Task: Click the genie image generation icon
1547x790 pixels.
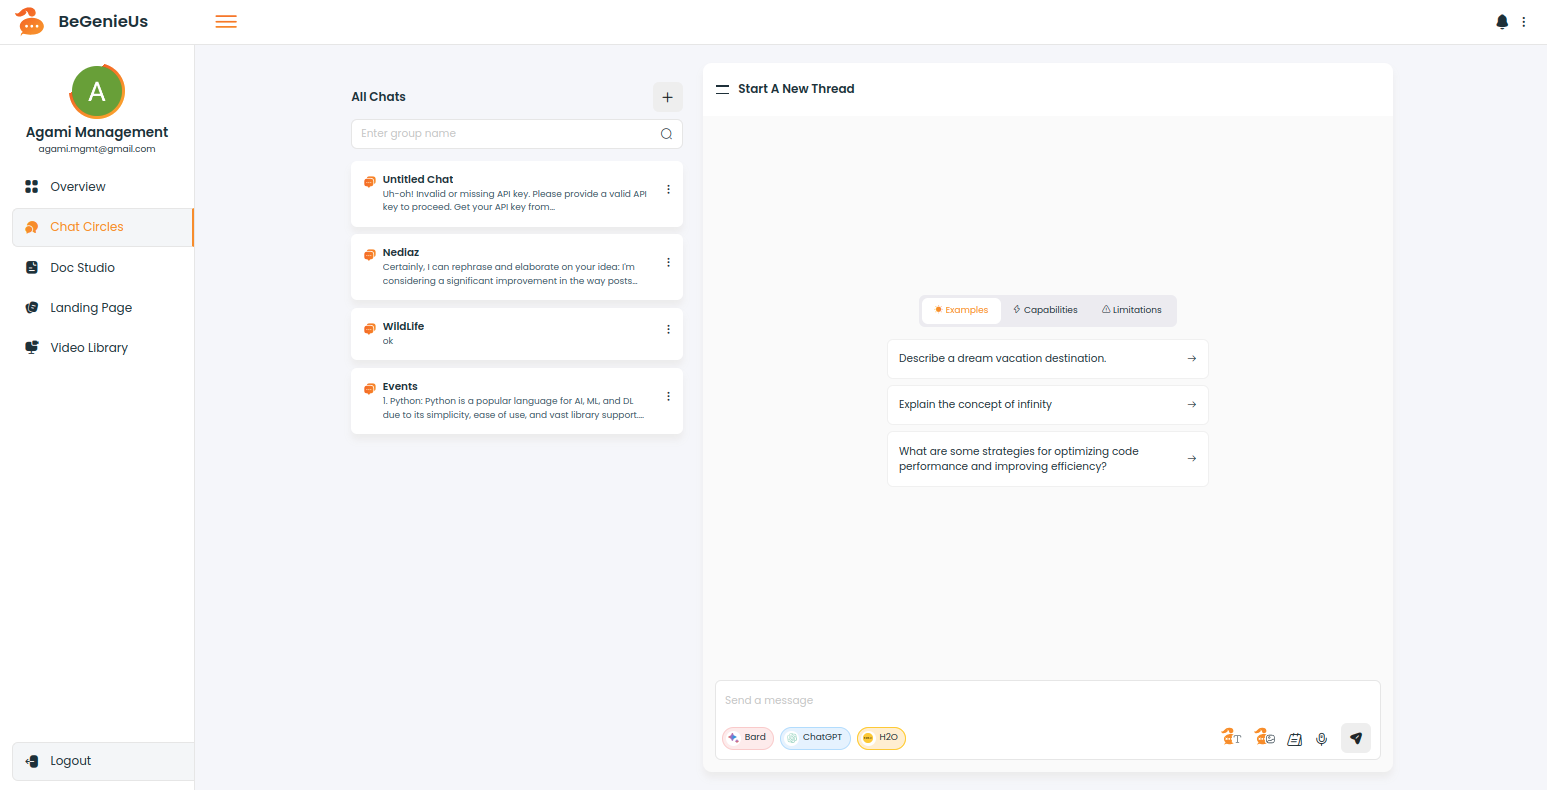Action: tap(1264, 738)
